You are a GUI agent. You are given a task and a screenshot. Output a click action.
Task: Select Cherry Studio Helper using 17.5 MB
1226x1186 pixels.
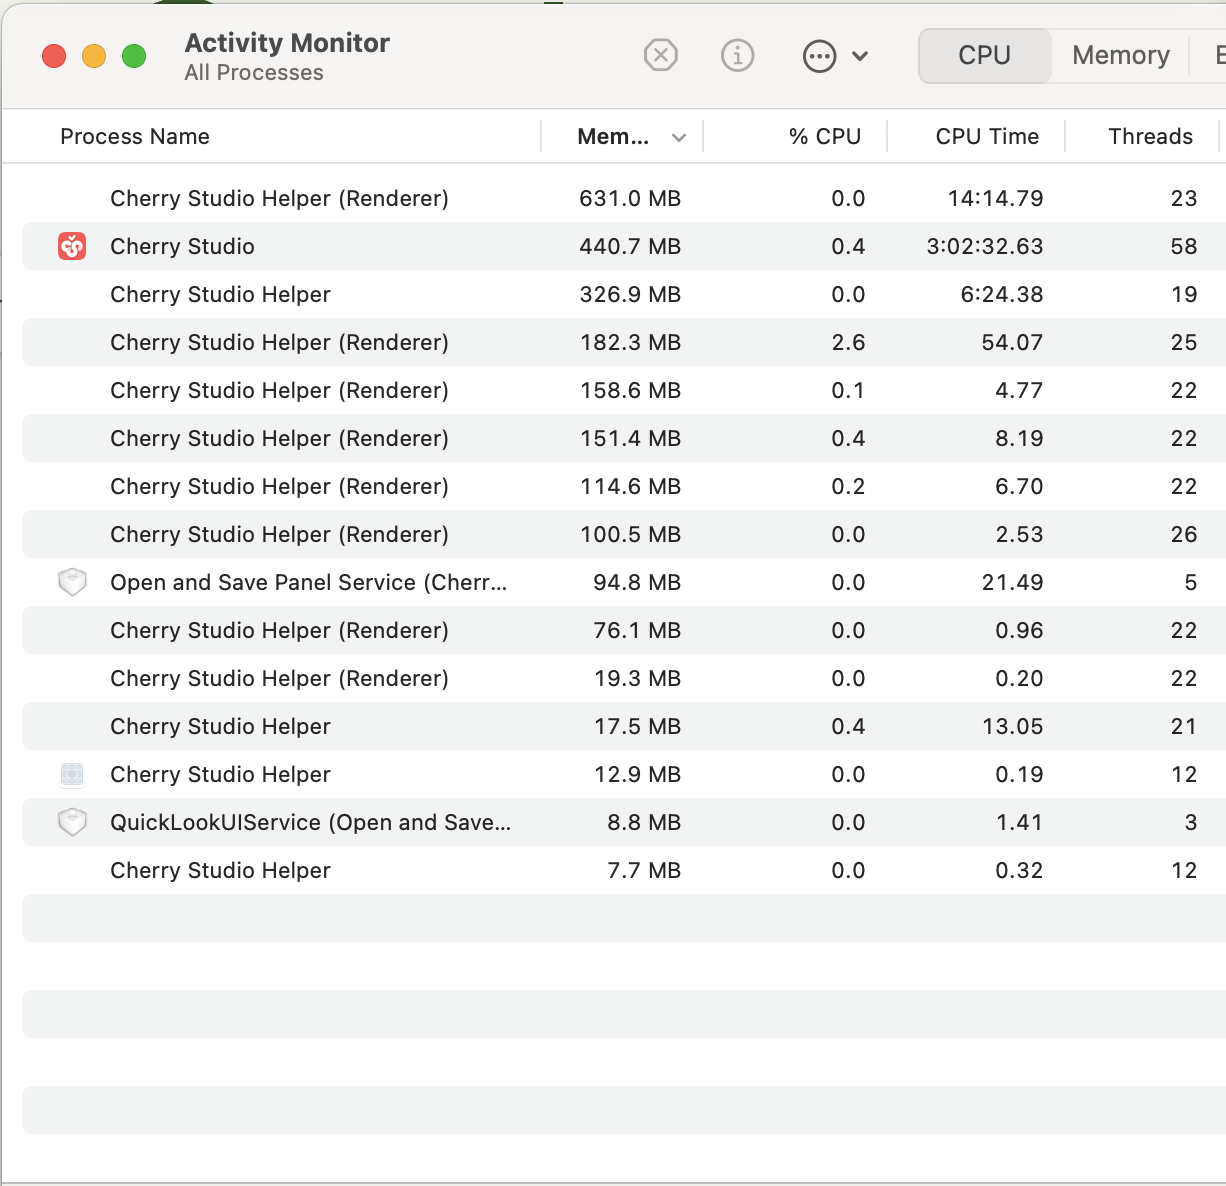pos(624,726)
